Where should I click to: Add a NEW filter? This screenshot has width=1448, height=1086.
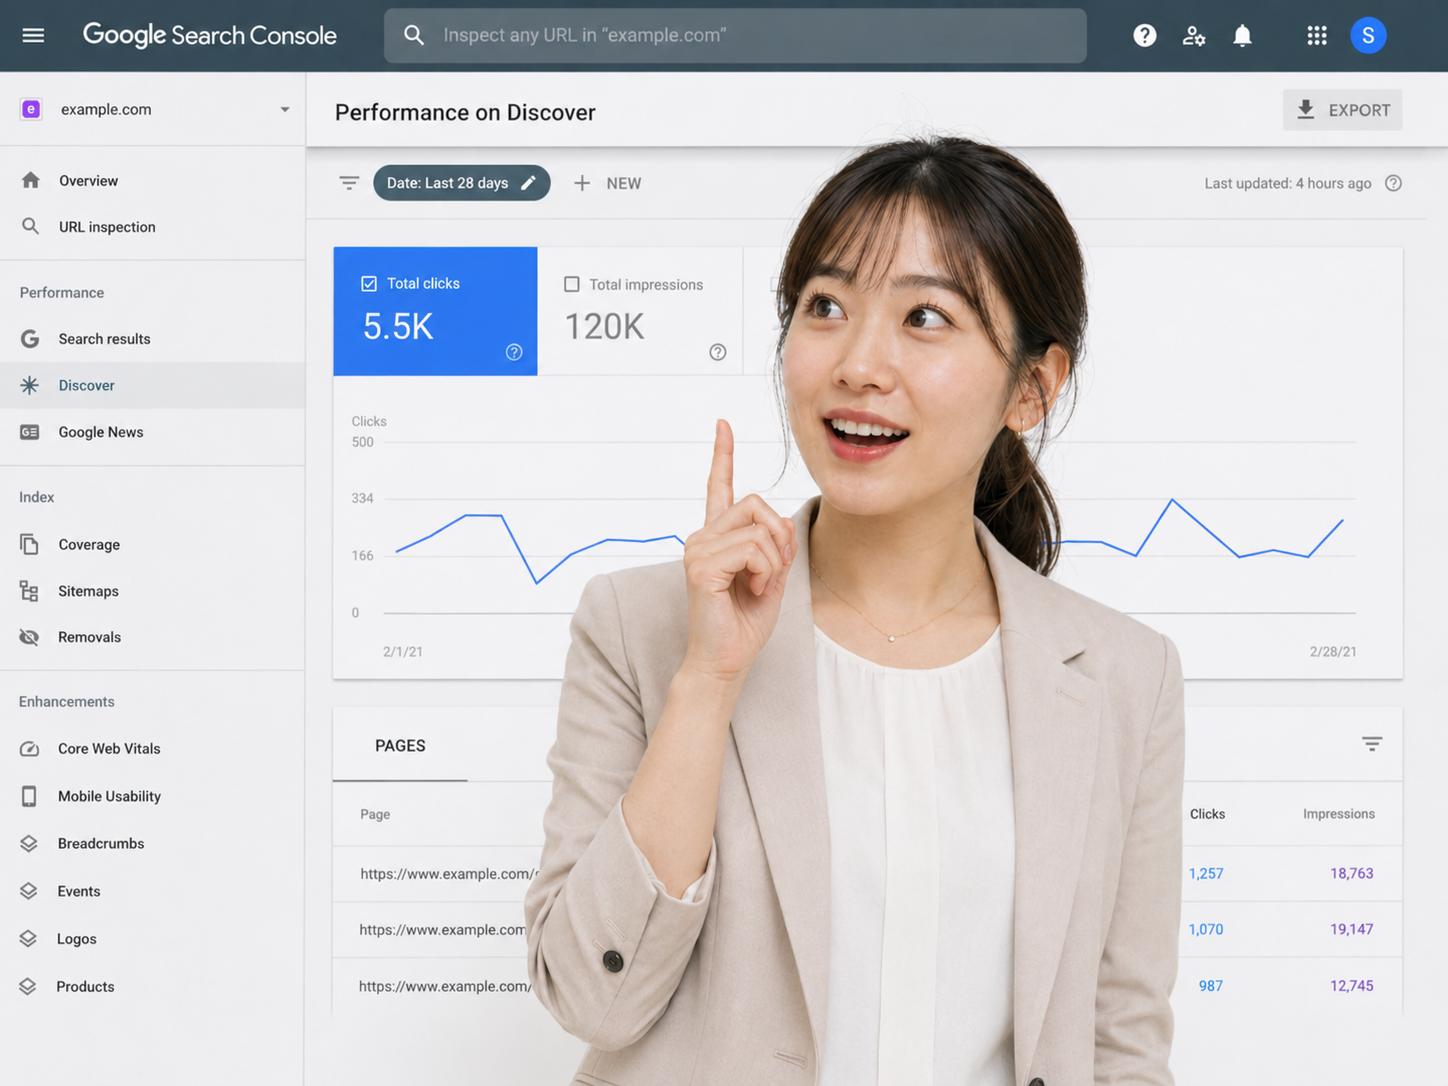[x=607, y=183]
